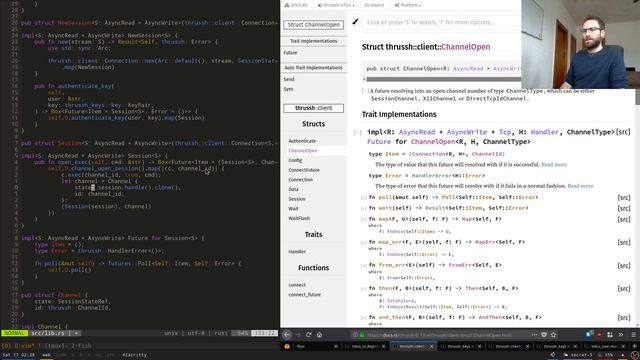Expand the fn then documentation

pyautogui.click(x=363, y=289)
